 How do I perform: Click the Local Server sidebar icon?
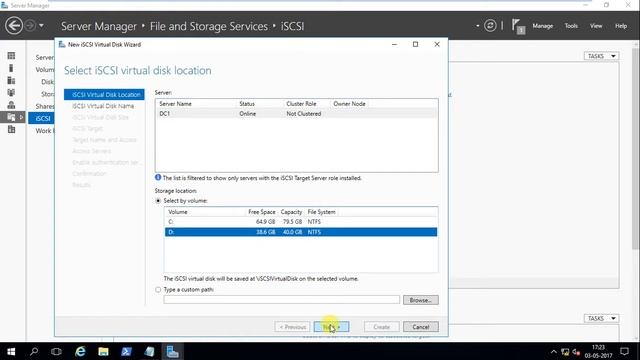(x=11, y=68)
